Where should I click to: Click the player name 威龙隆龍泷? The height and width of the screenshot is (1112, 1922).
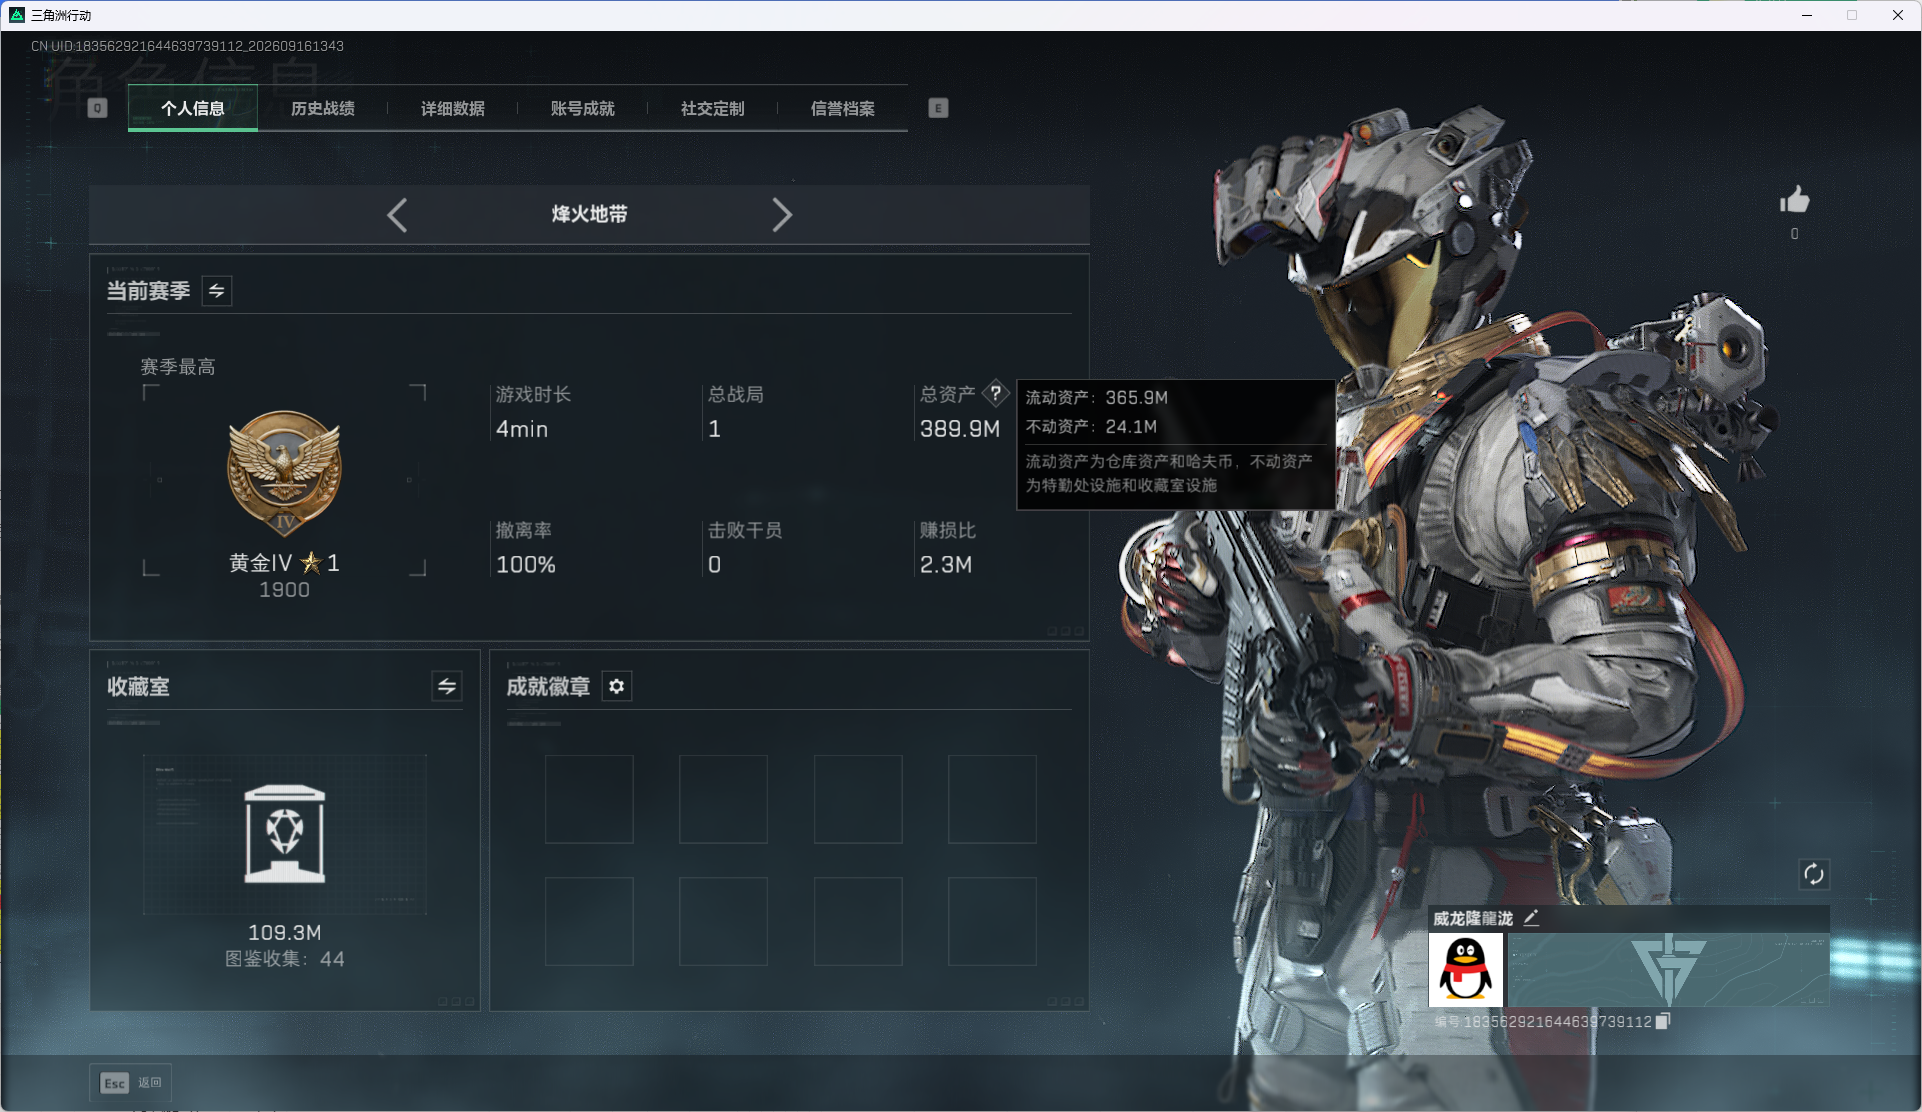[x=1473, y=918]
